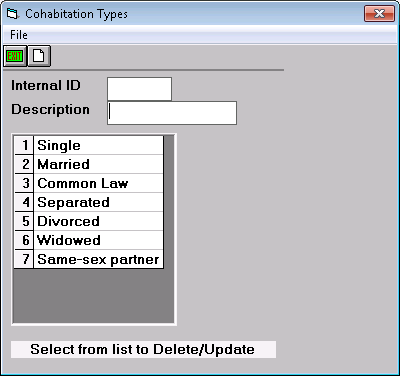Select the Separated row in list
400x376 pixels.
coord(99,202)
